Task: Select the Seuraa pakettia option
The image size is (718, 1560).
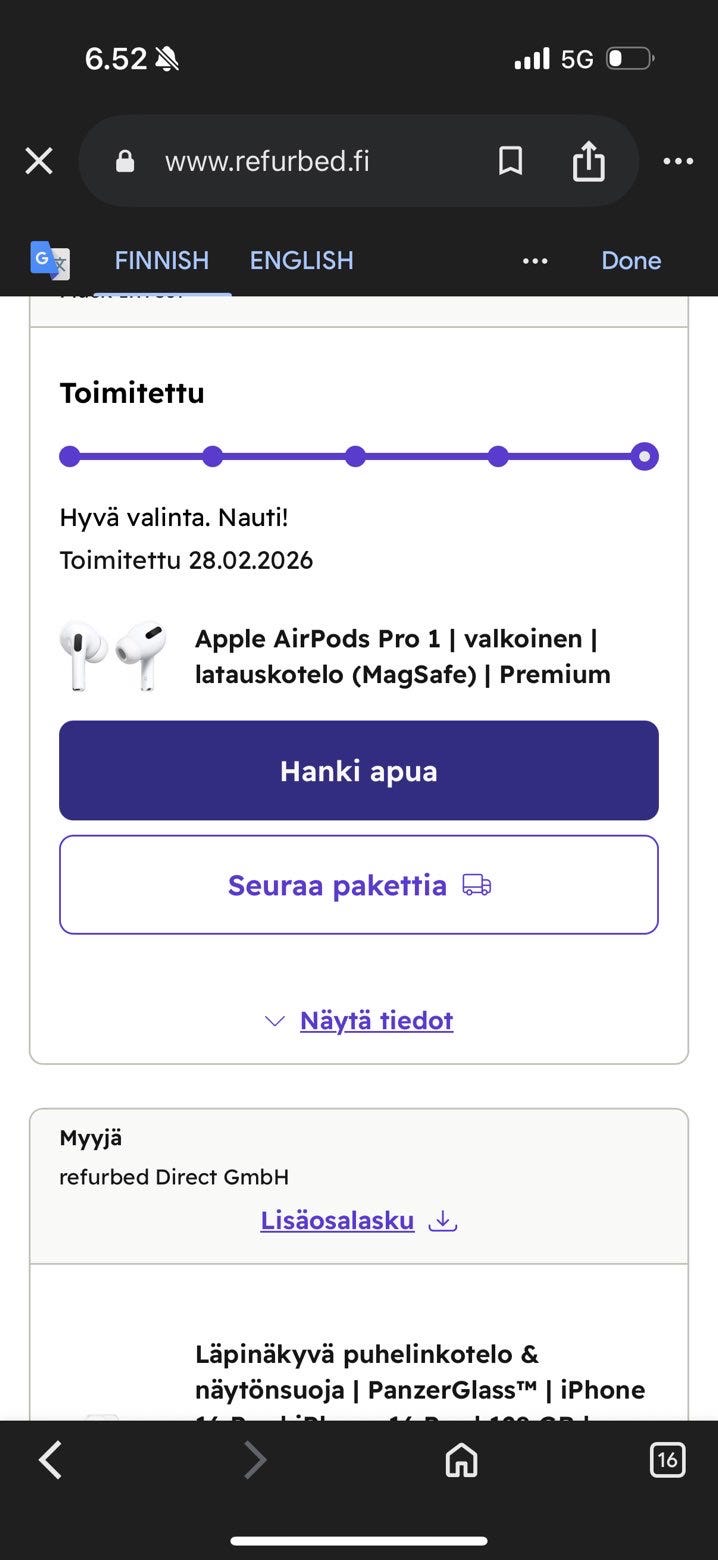Action: 358,885
